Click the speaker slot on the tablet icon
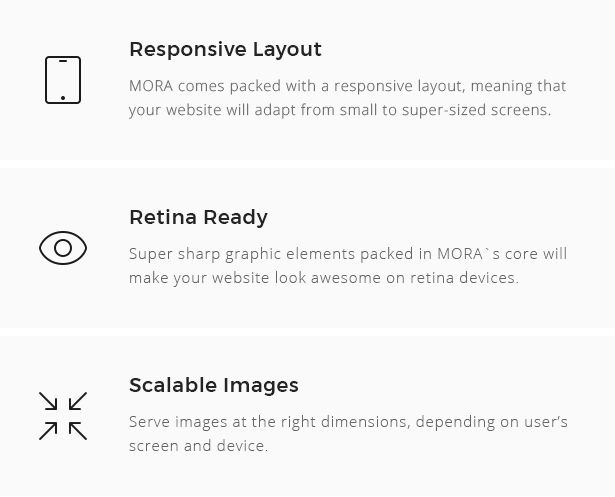Screen dimensions: 615x497 (63, 61)
